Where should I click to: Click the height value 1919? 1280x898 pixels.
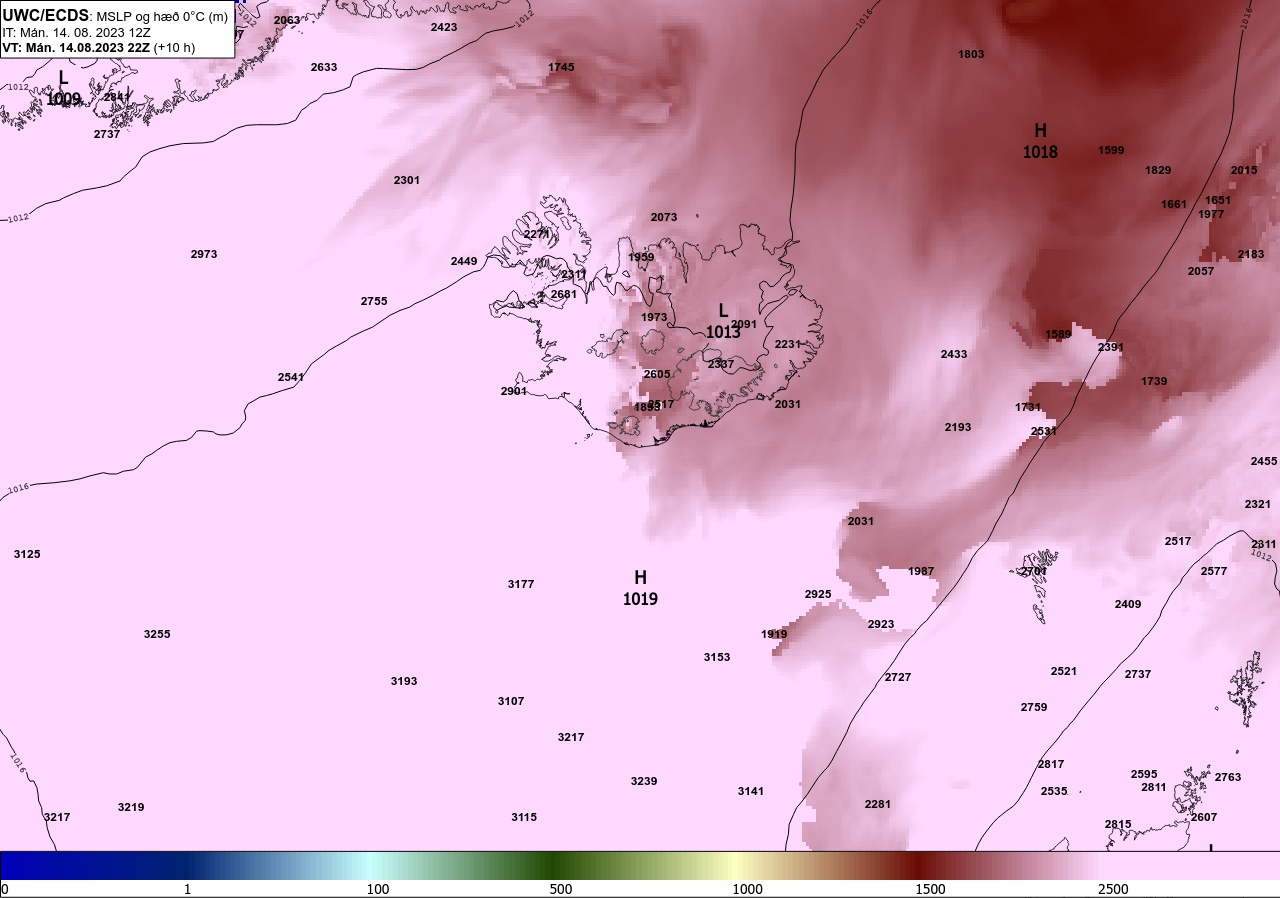(x=774, y=634)
